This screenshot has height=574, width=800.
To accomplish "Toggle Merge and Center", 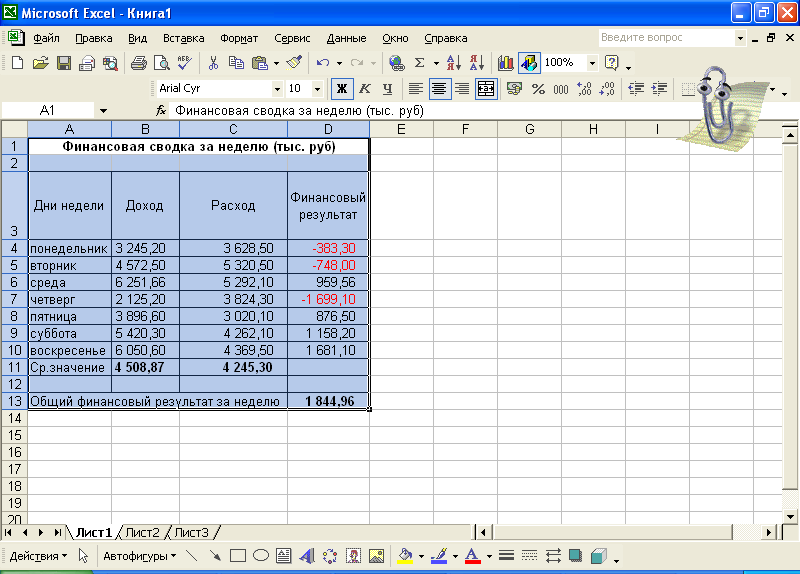I will coord(486,89).
